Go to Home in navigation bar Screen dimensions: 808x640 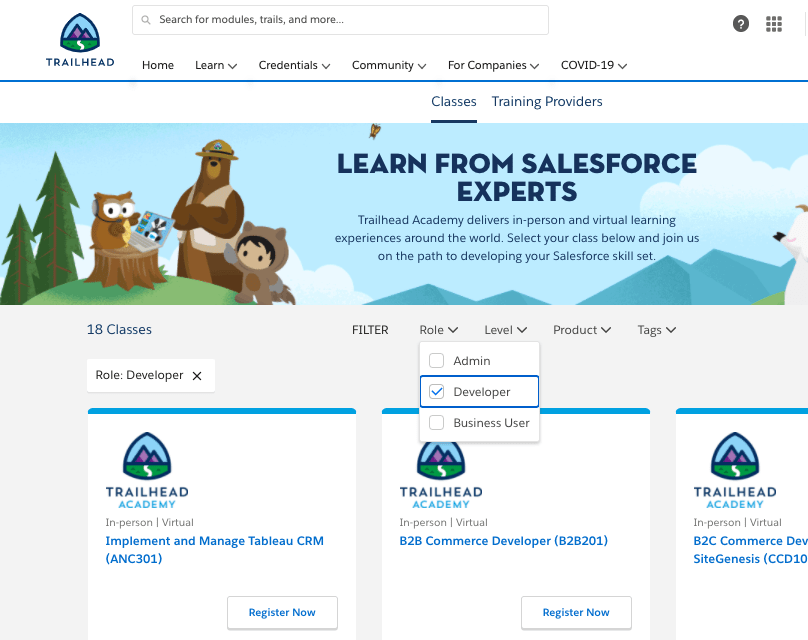[x=158, y=65]
